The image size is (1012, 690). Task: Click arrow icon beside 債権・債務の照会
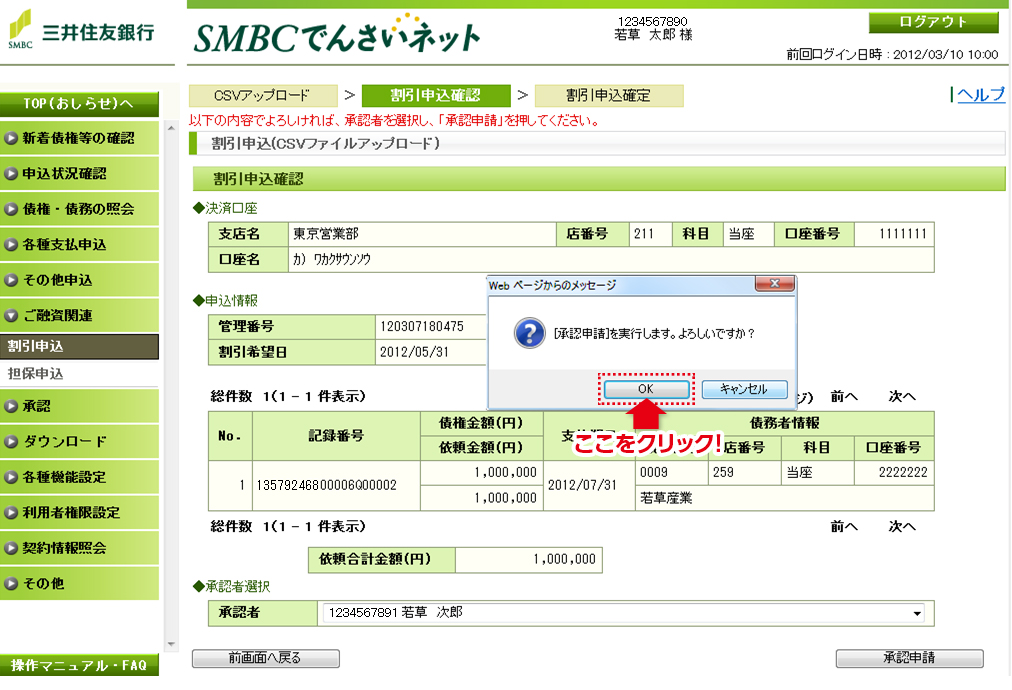[x=10, y=209]
